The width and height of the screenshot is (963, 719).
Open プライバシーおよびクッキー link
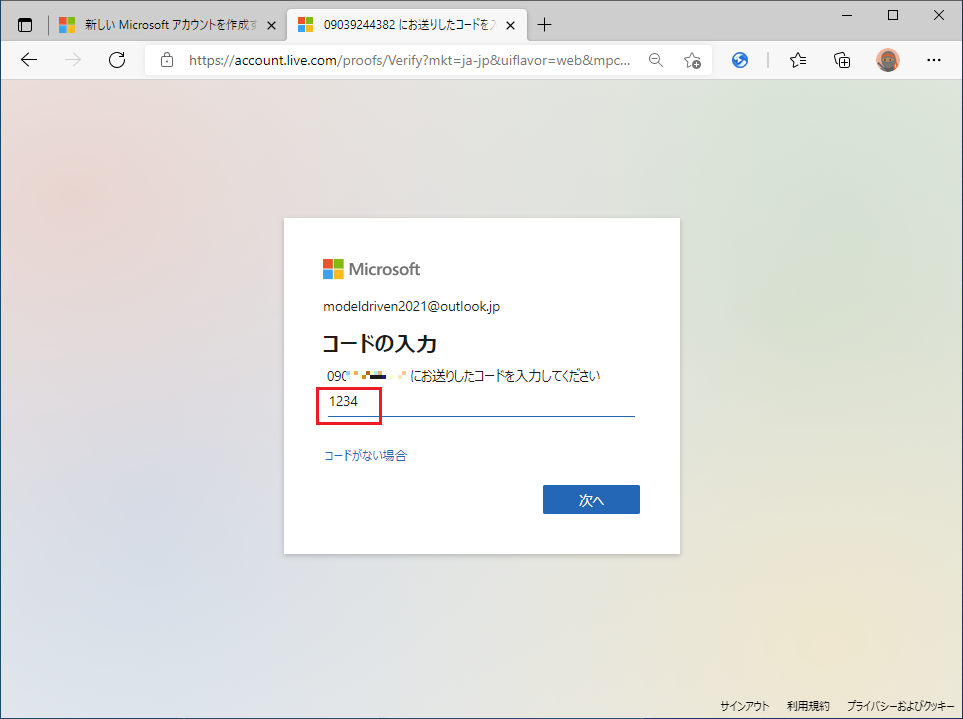coord(900,706)
